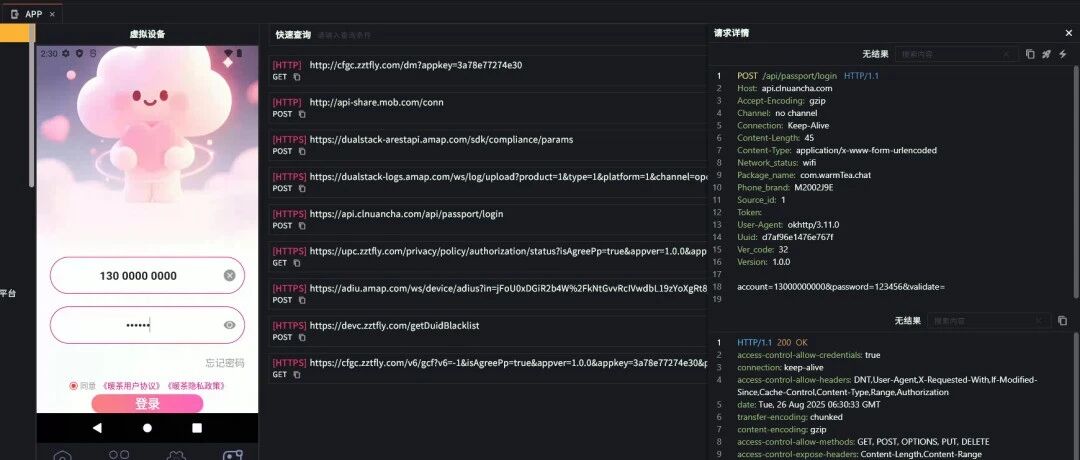Open the 忘记密码 link
The image size is (1080, 460).
[225, 363]
